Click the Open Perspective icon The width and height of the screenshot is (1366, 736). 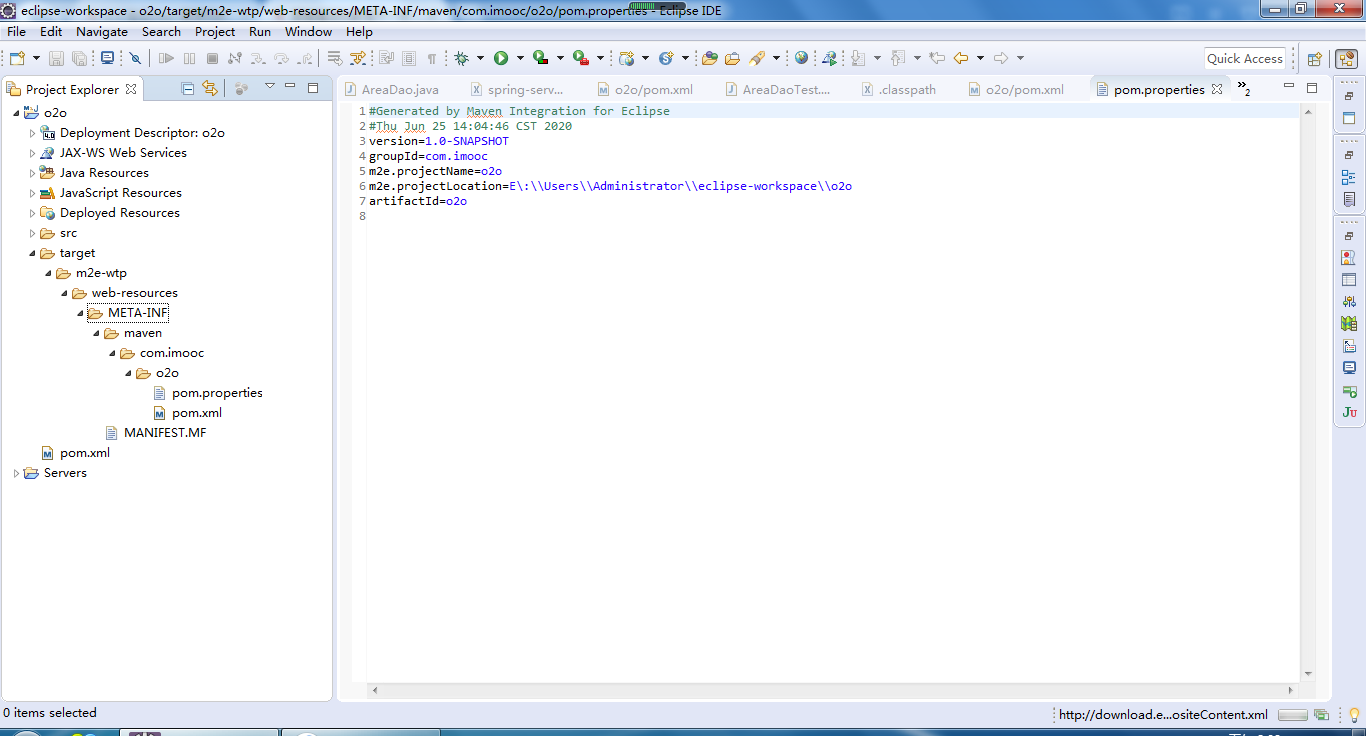click(1315, 58)
